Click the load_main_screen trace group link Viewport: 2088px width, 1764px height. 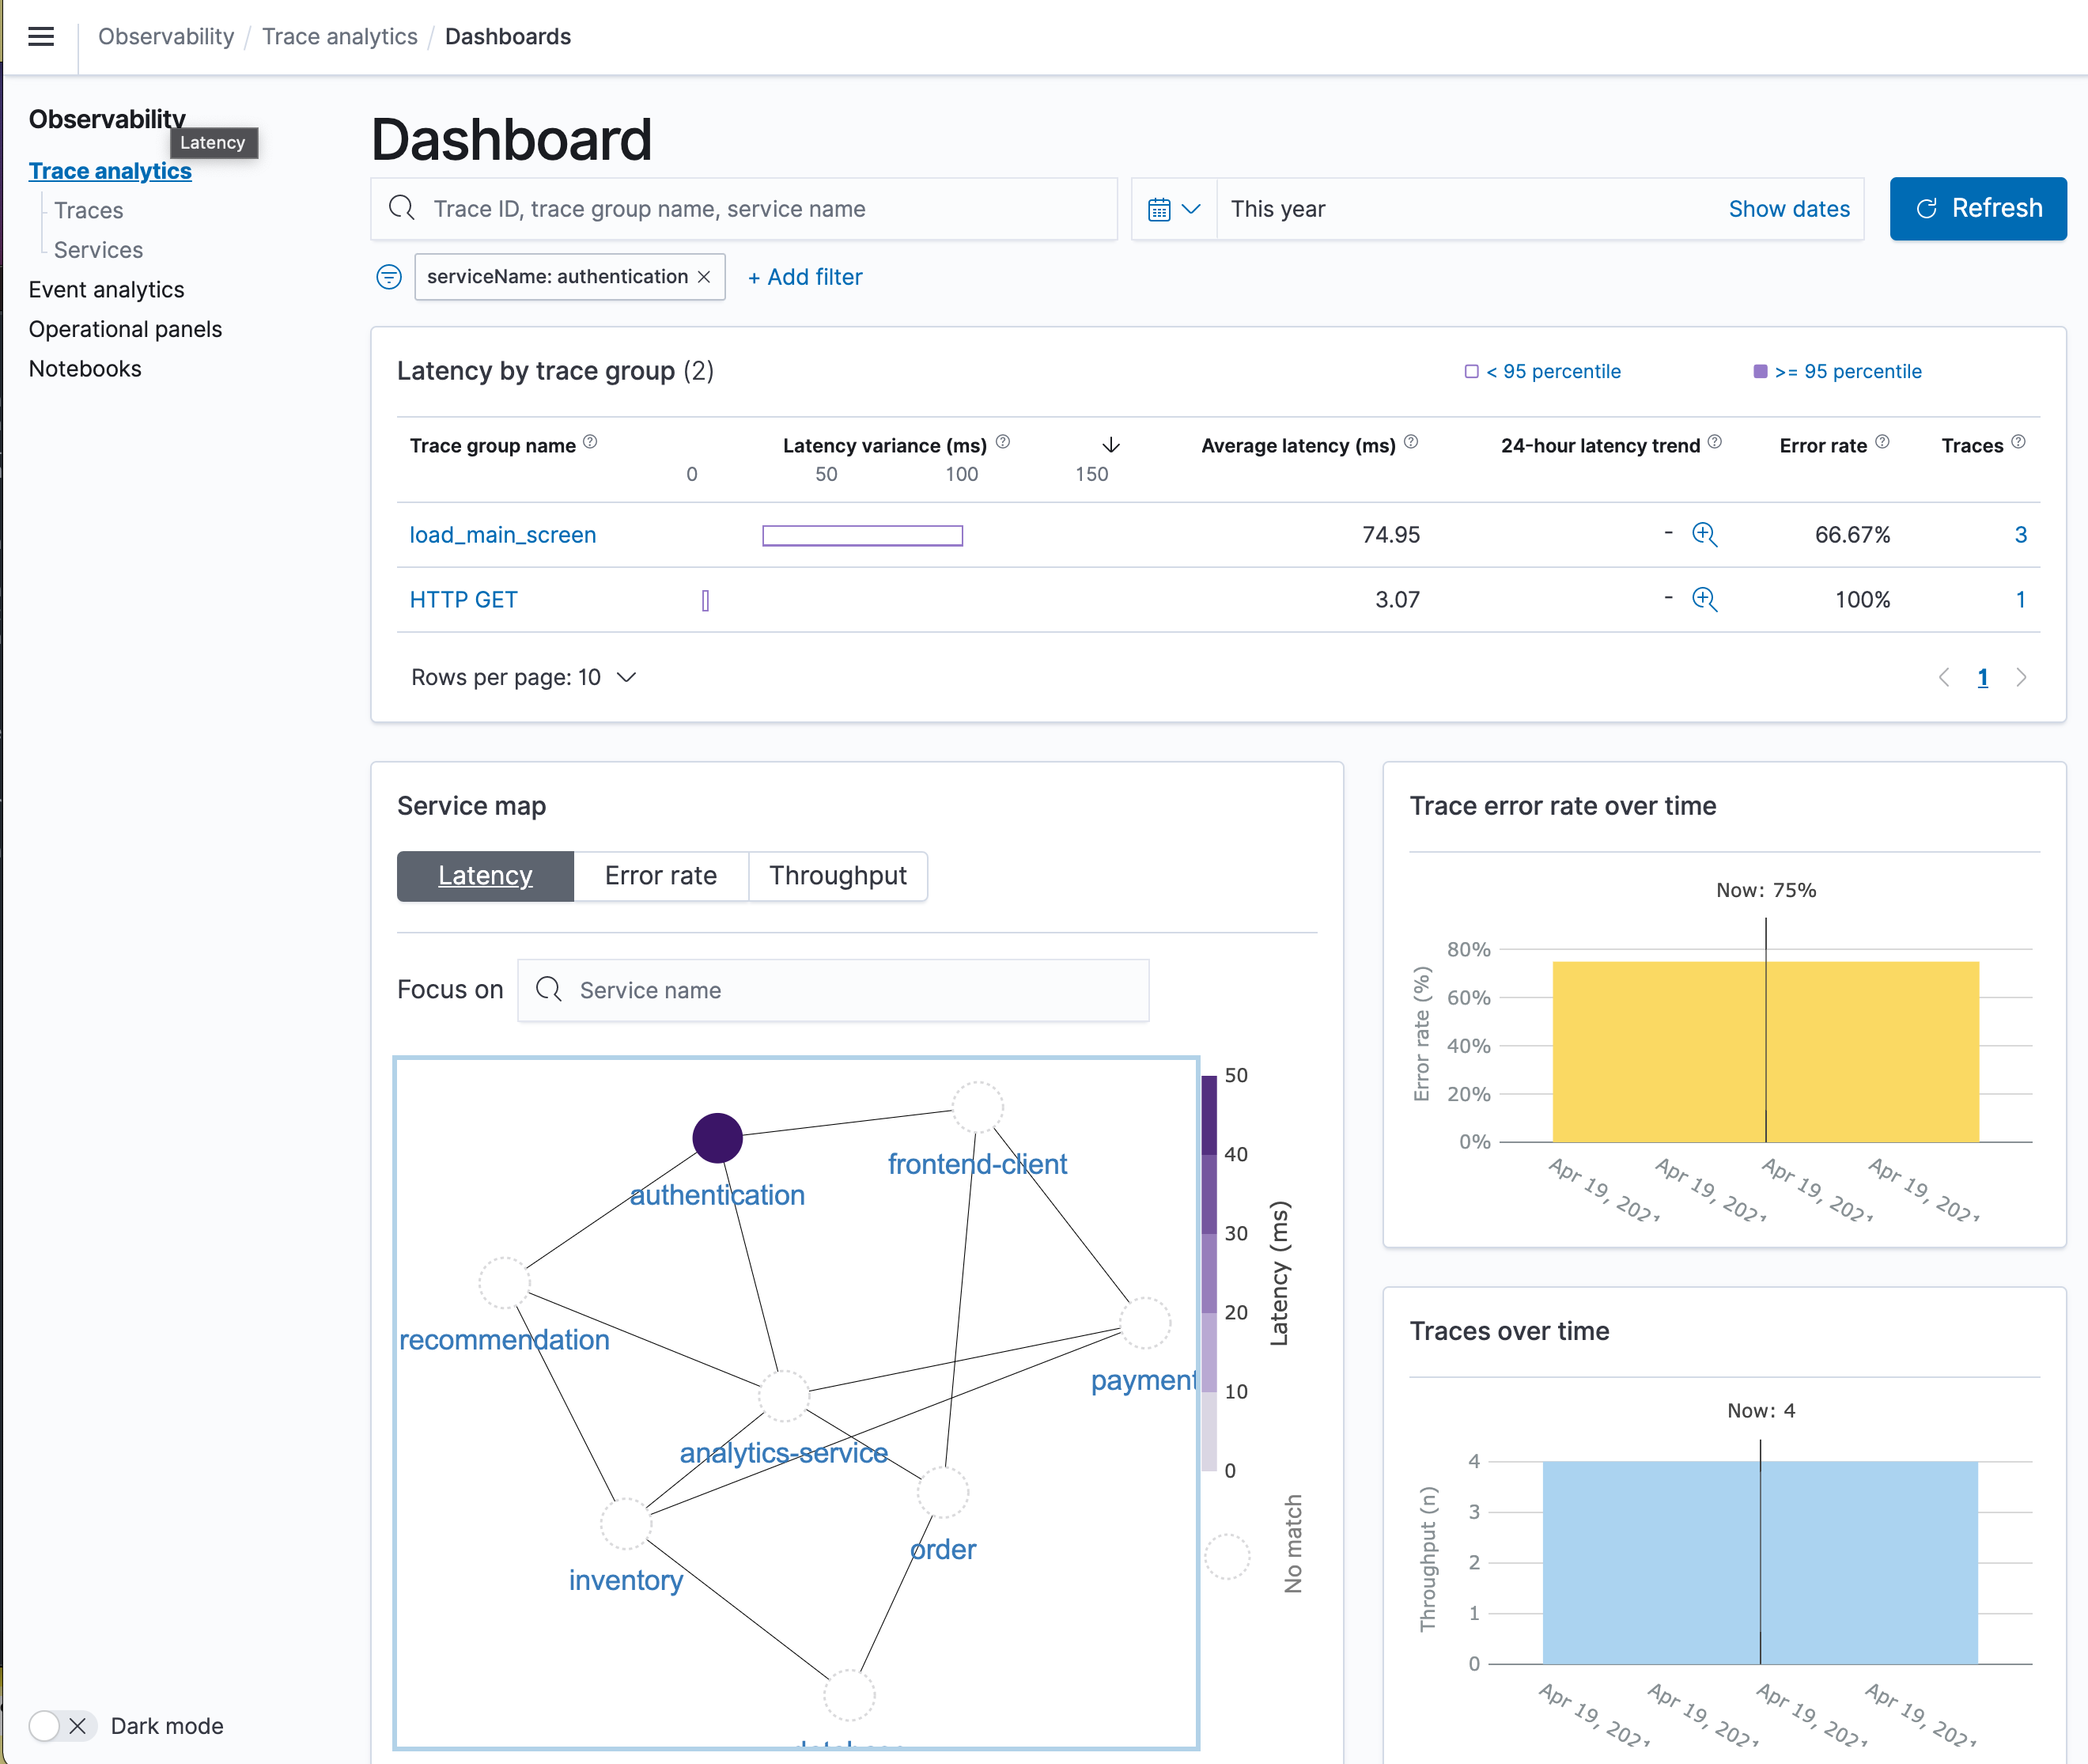click(x=502, y=532)
